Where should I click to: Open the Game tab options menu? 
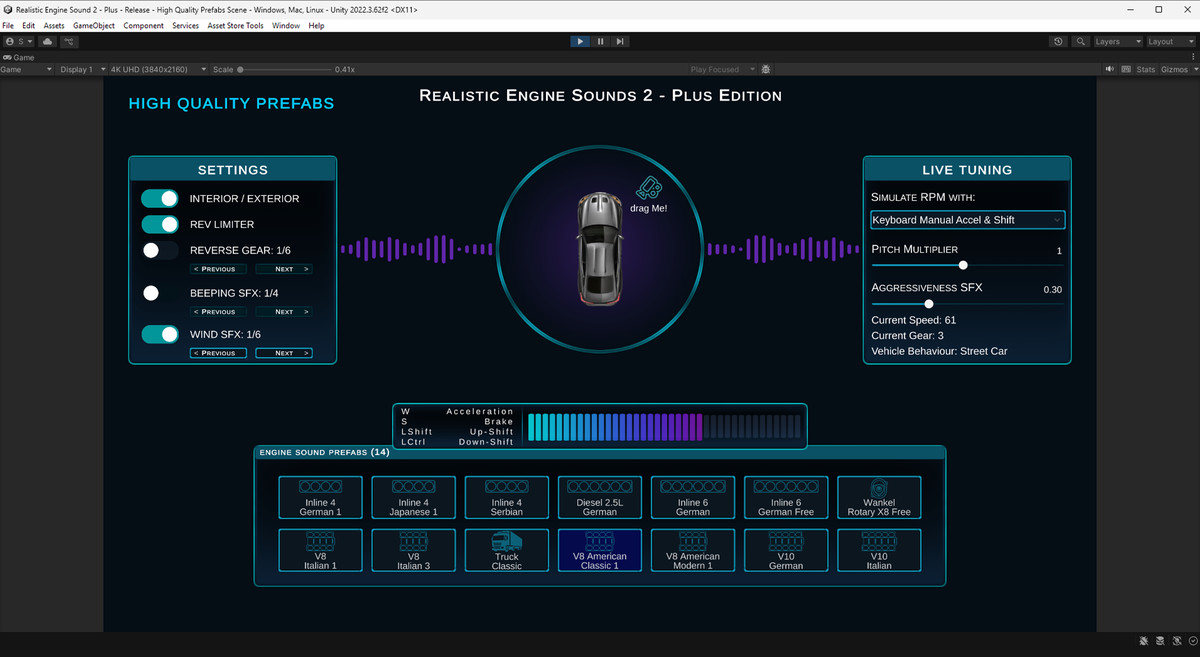(1194, 57)
